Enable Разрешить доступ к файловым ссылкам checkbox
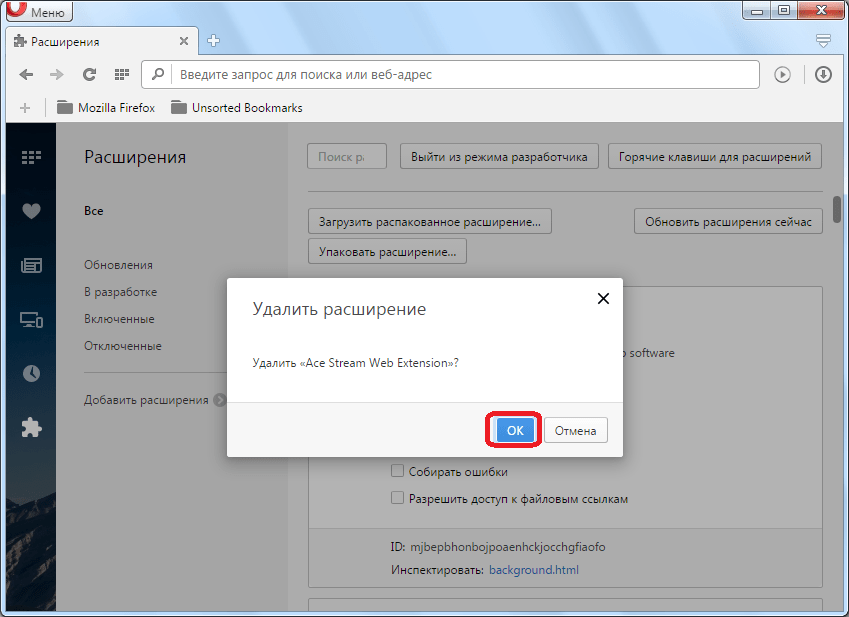The image size is (849, 617). (397, 498)
